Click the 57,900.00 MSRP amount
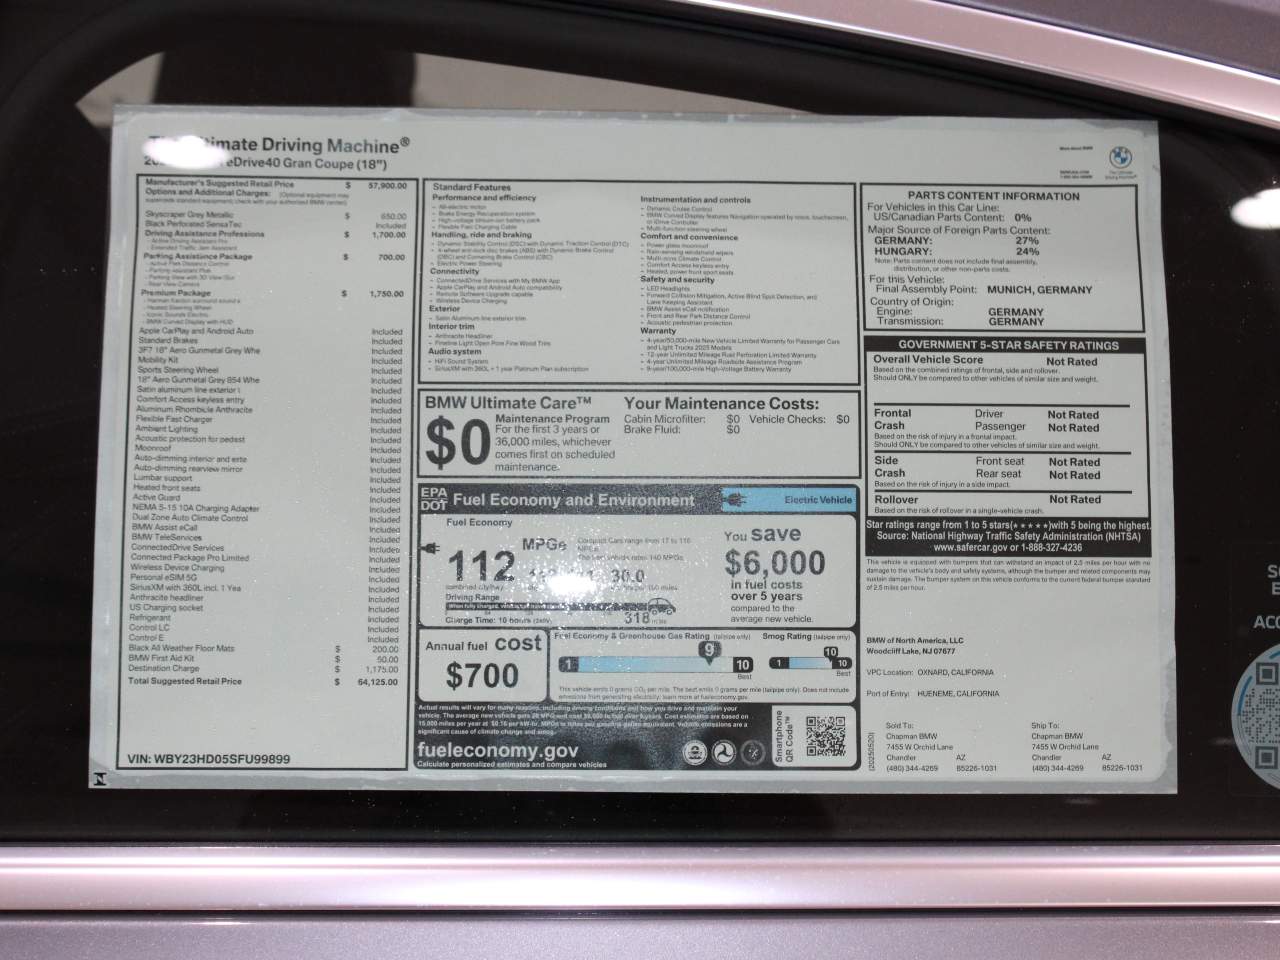 click(x=387, y=185)
